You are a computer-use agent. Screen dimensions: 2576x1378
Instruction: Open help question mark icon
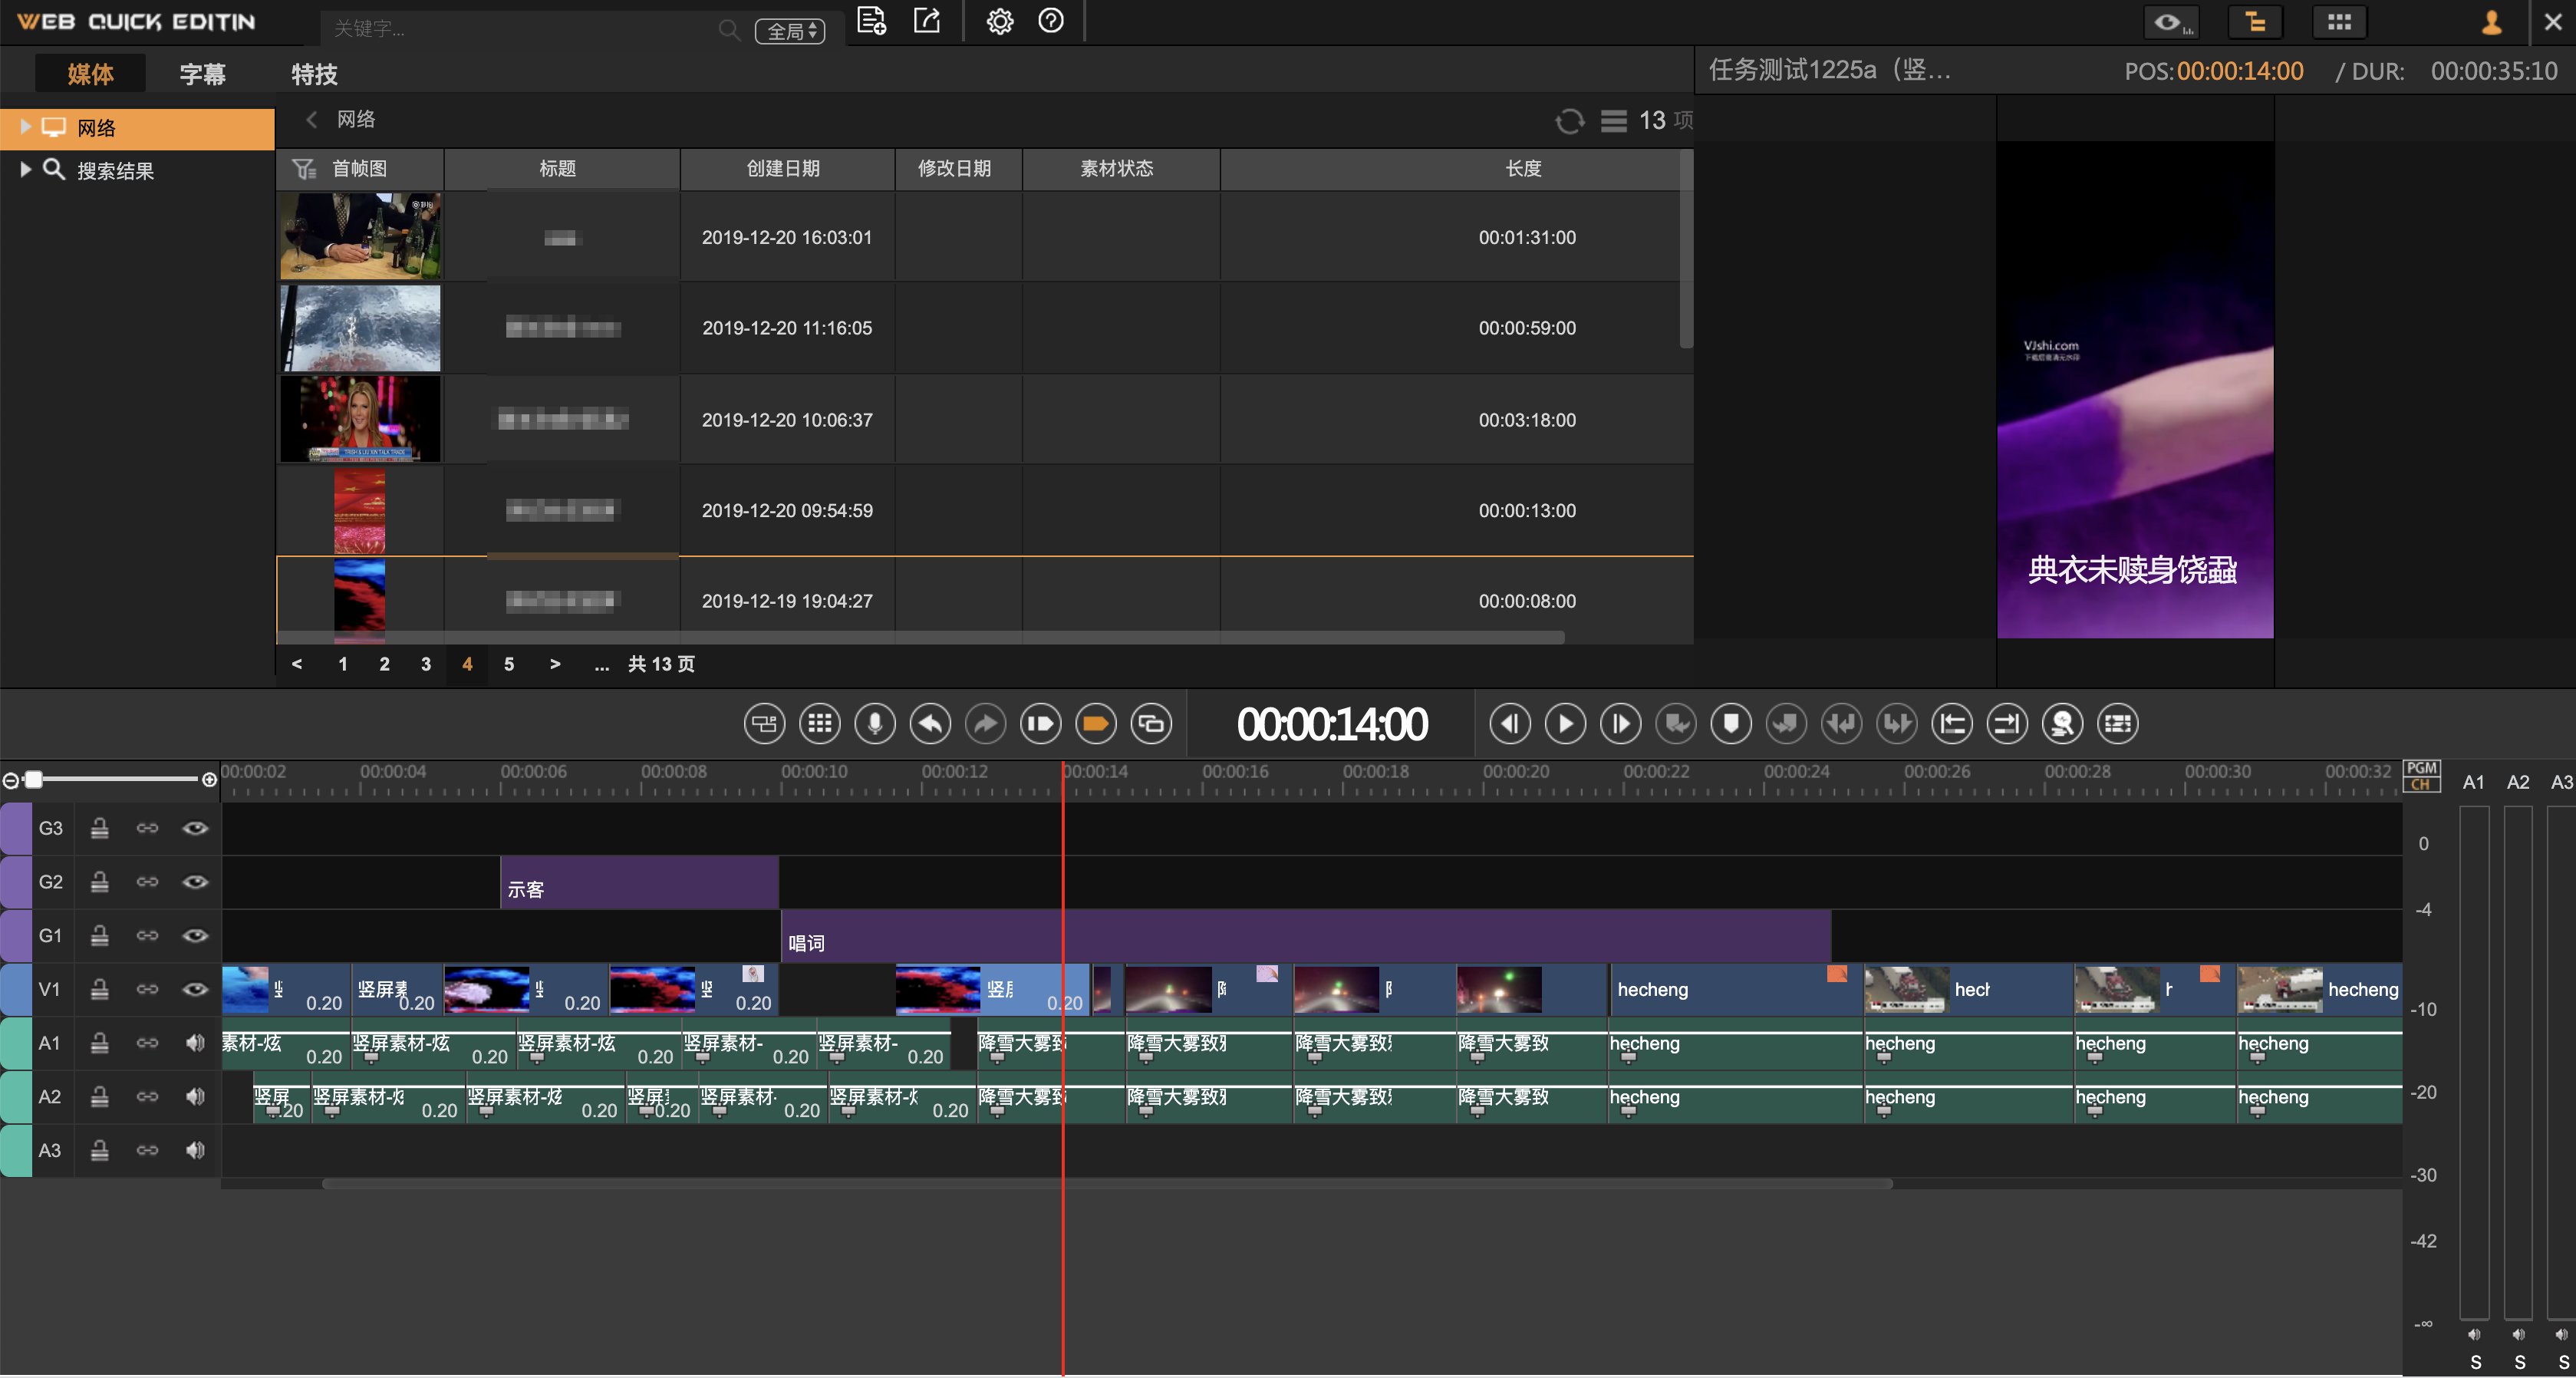point(1051,21)
